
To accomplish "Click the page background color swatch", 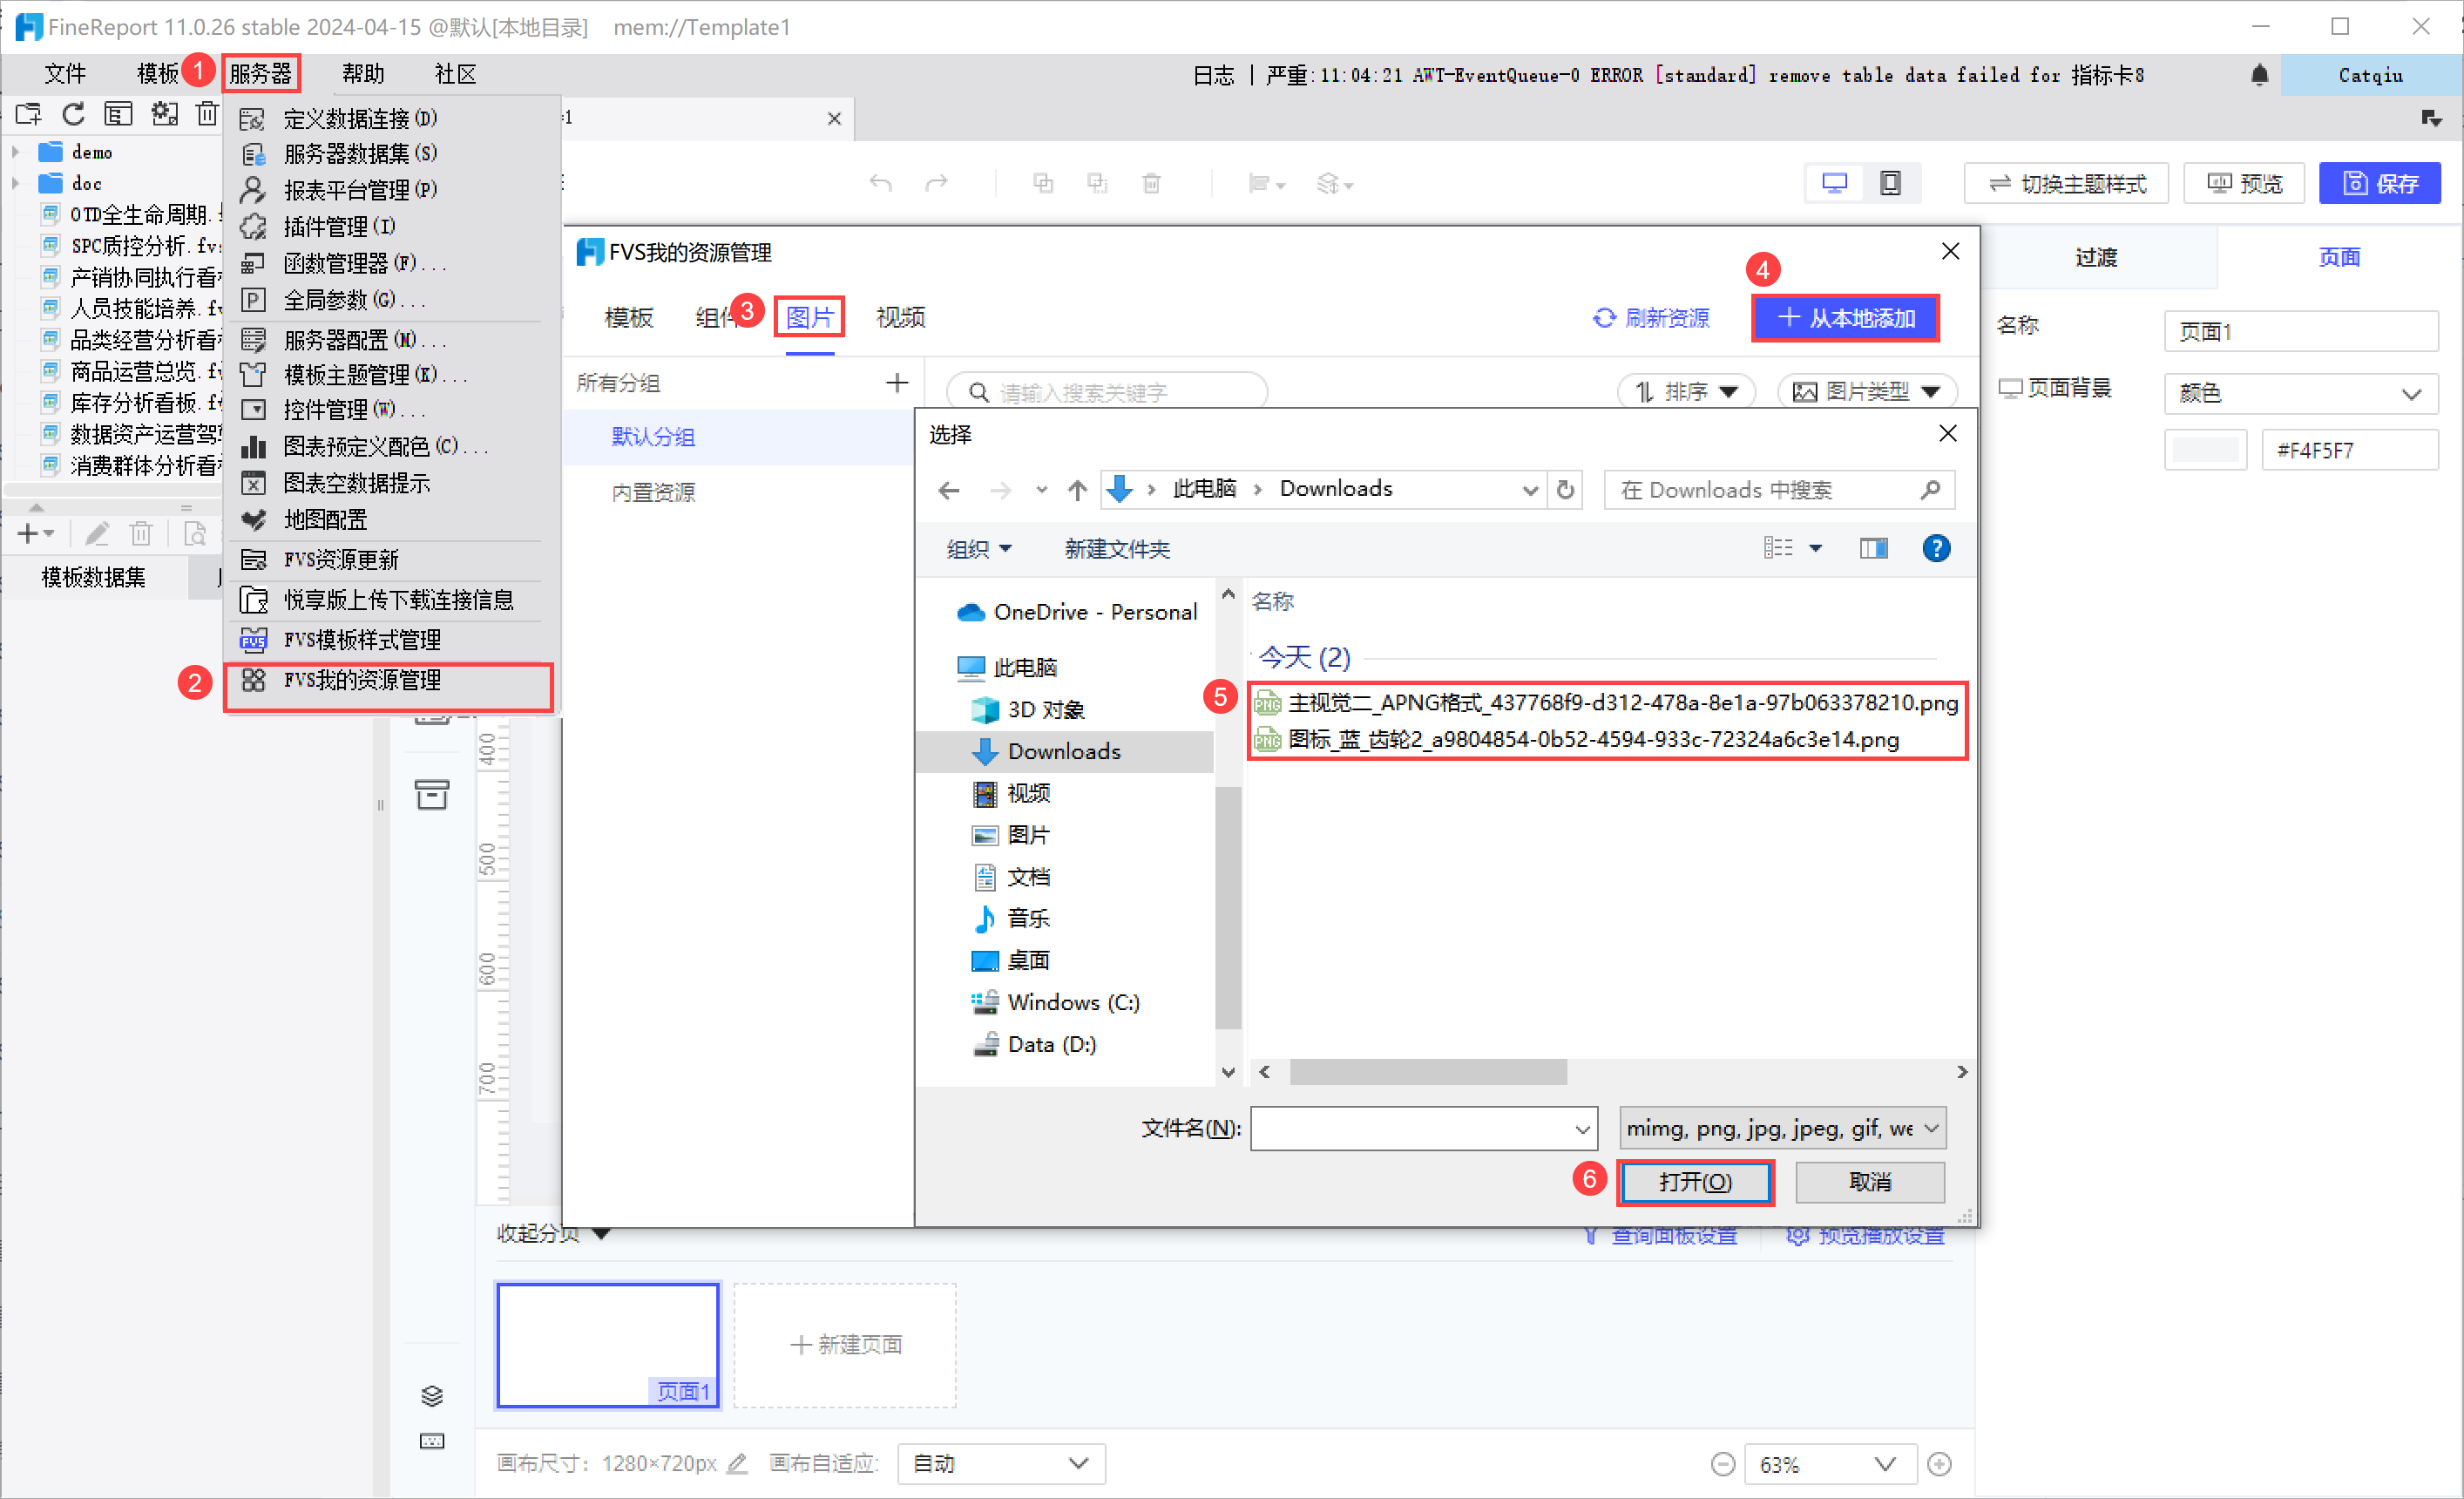I will pos(2205,450).
